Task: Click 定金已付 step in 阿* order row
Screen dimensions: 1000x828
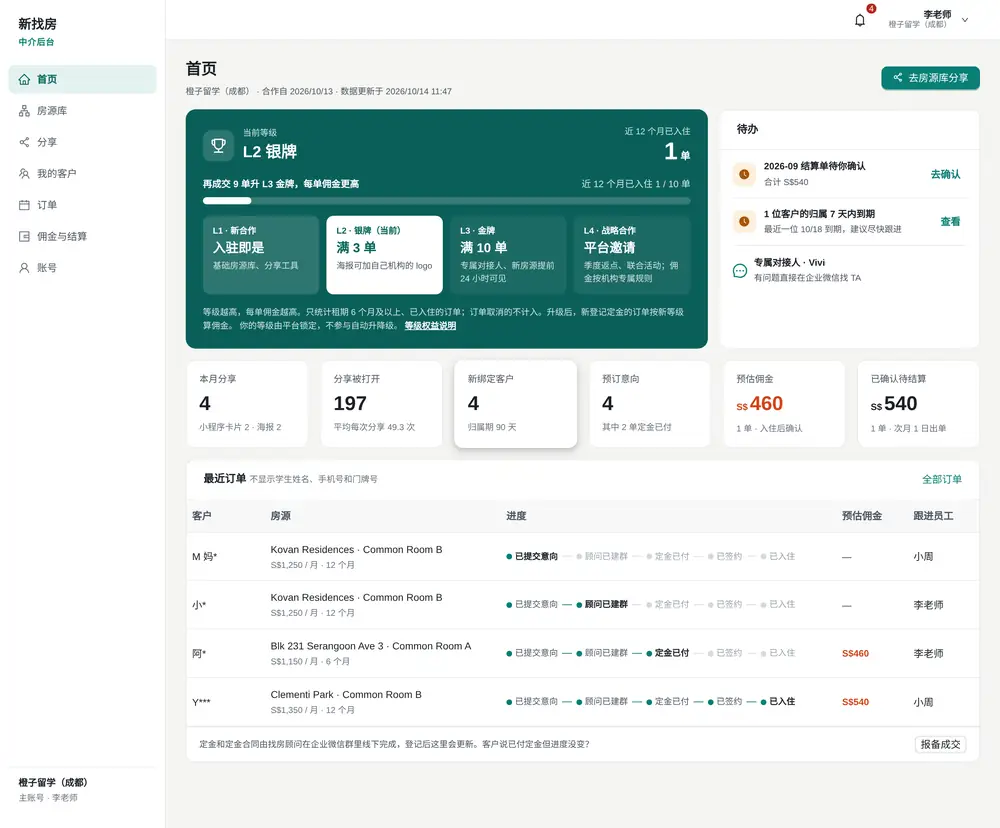Action: click(x=668, y=653)
